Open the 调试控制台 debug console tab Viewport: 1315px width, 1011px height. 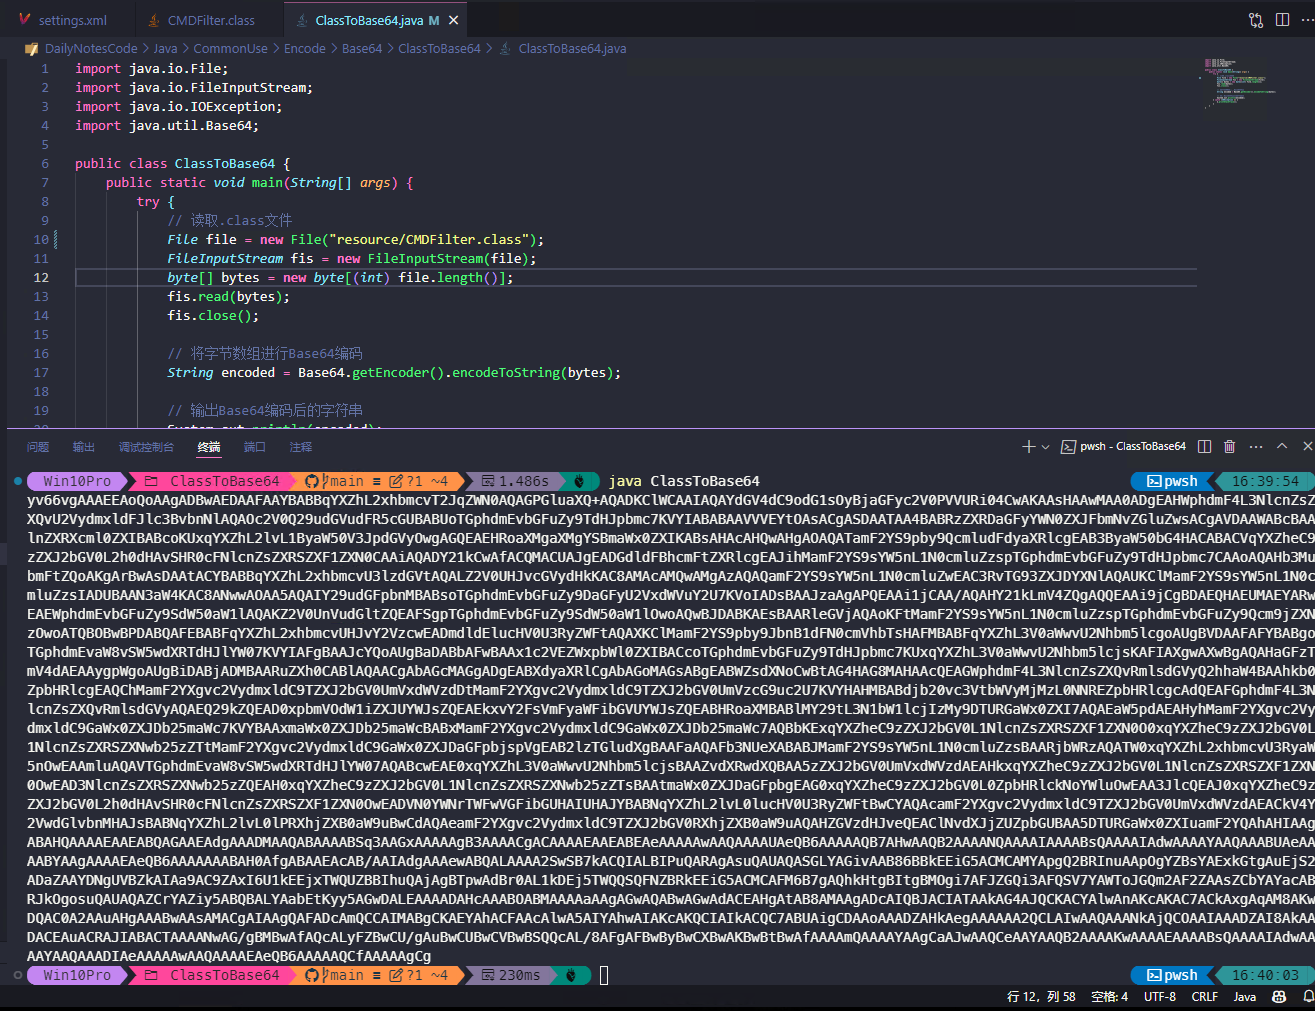click(x=146, y=447)
